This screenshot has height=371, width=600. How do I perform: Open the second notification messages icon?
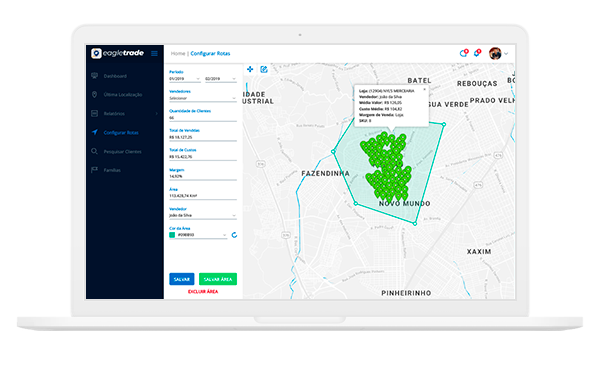click(x=477, y=53)
